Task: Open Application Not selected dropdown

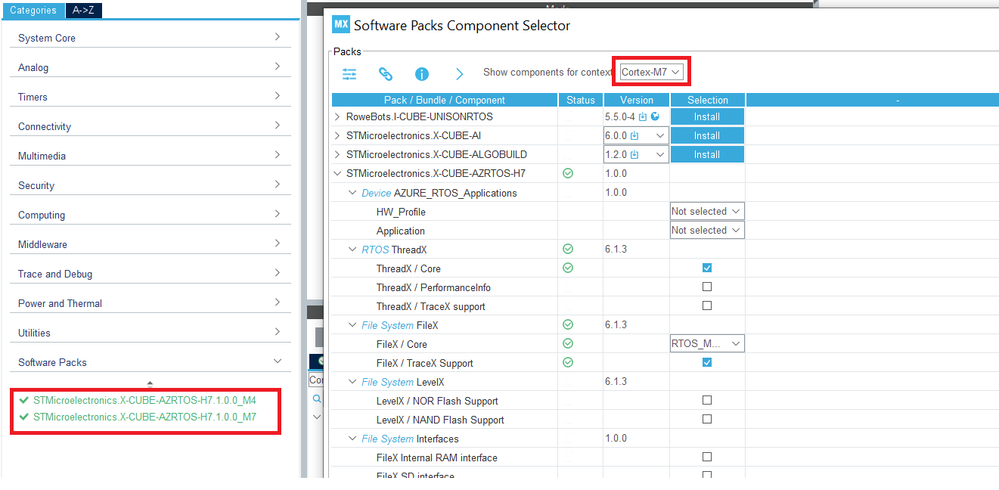Action: (x=707, y=230)
